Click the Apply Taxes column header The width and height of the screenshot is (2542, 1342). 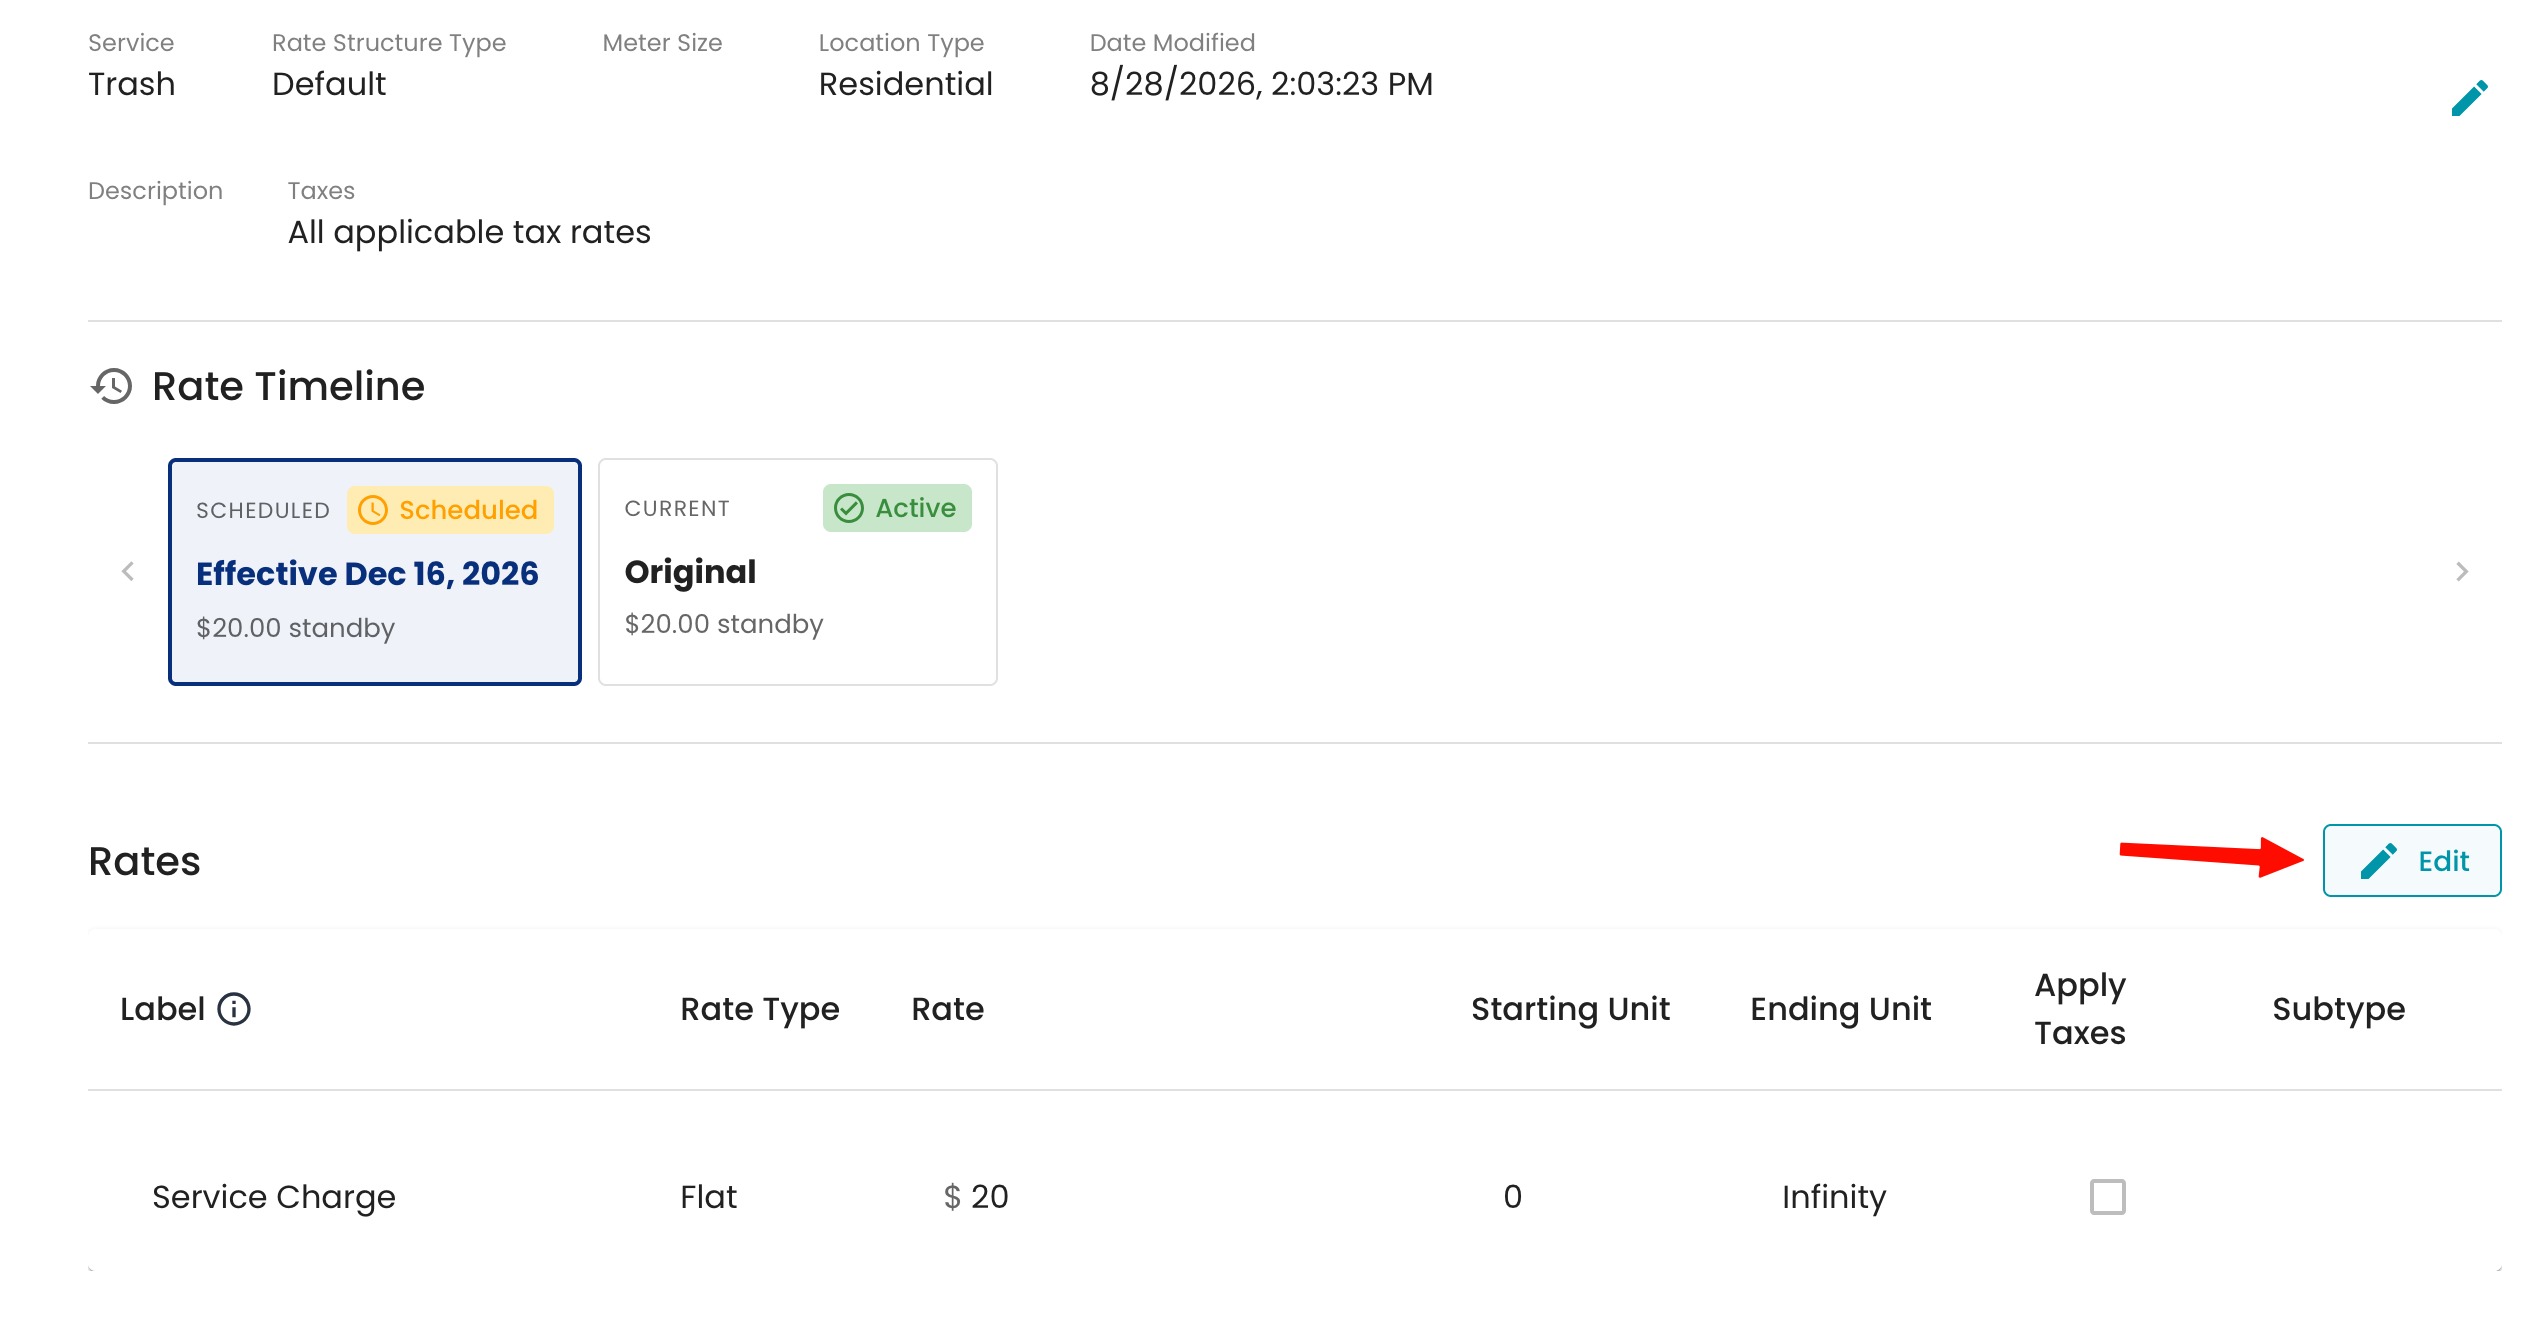pyautogui.click(x=2080, y=1009)
